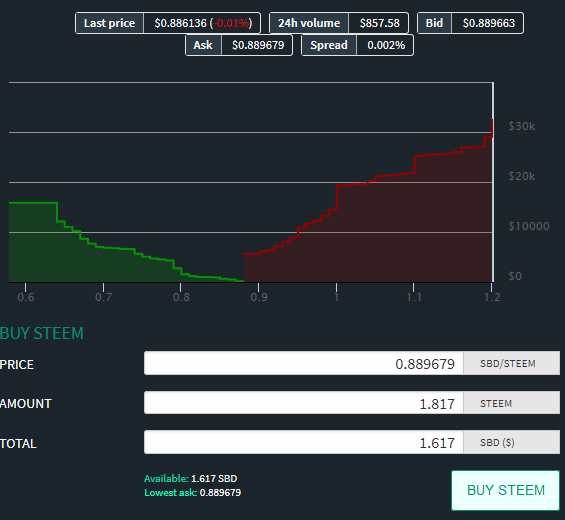Click the 24h volume ticker box

tap(339, 23)
